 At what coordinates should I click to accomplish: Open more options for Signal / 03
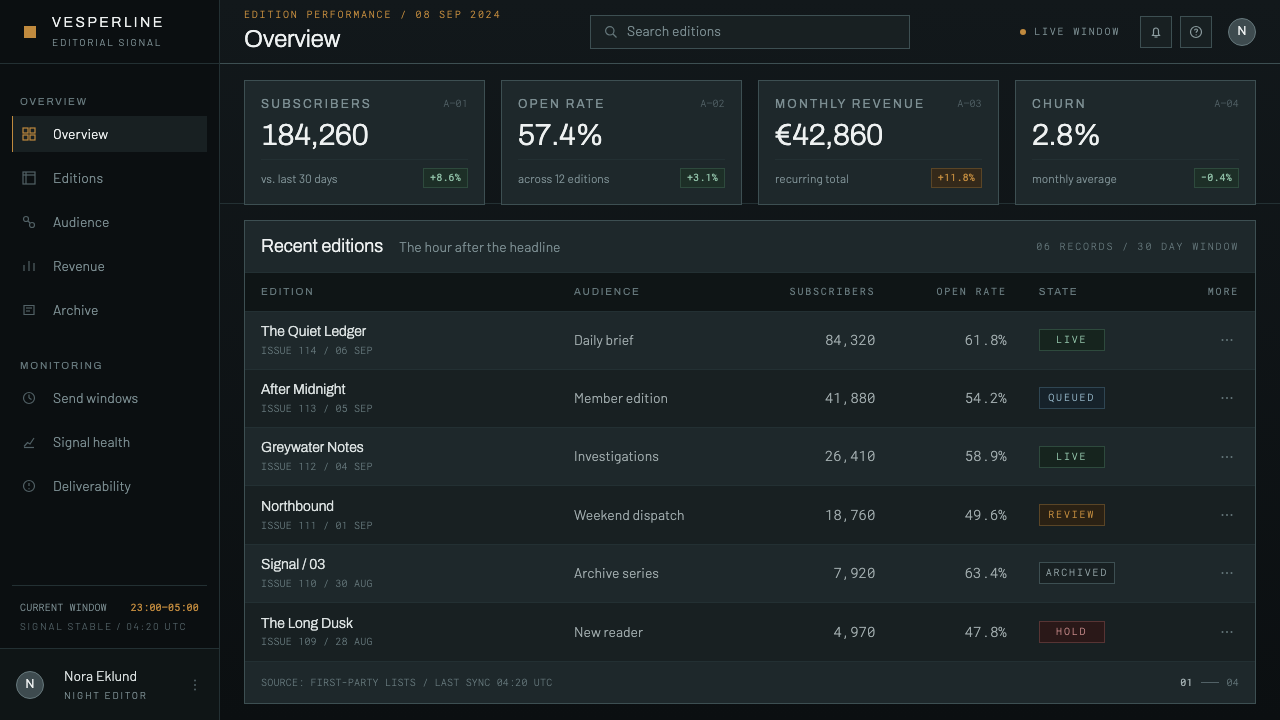coord(1227,573)
